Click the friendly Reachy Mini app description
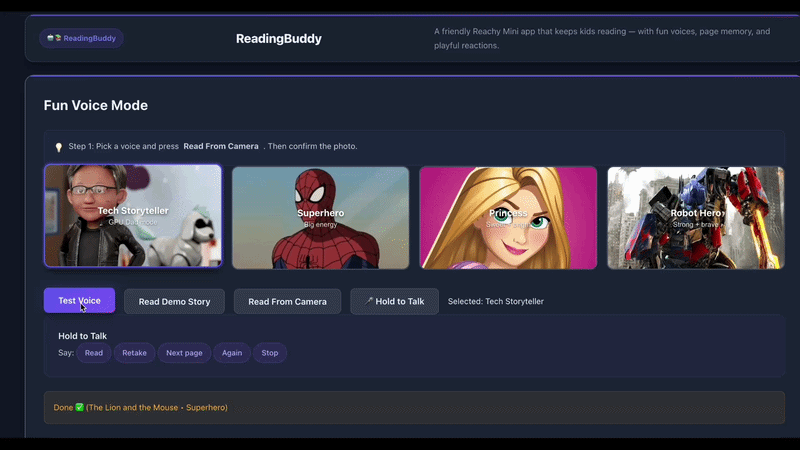 602,38
